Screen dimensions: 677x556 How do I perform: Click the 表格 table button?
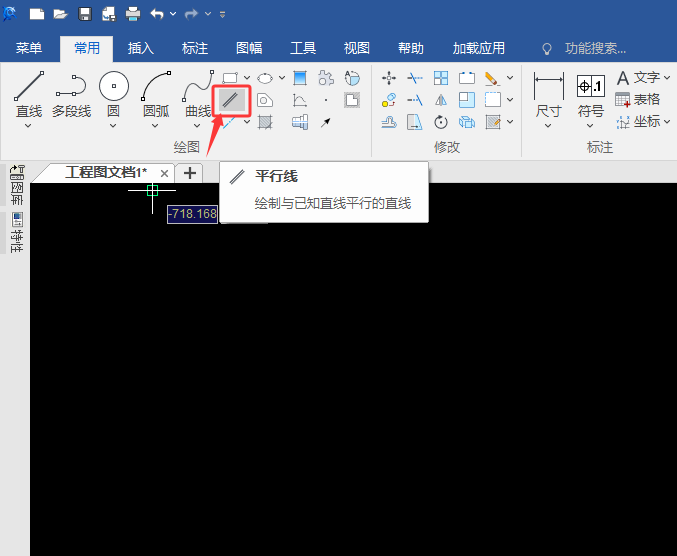(x=638, y=100)
